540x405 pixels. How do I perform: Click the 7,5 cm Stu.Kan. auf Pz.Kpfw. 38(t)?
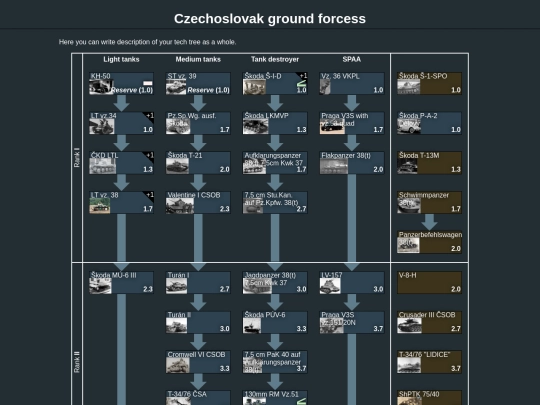[x=275, y=202]
